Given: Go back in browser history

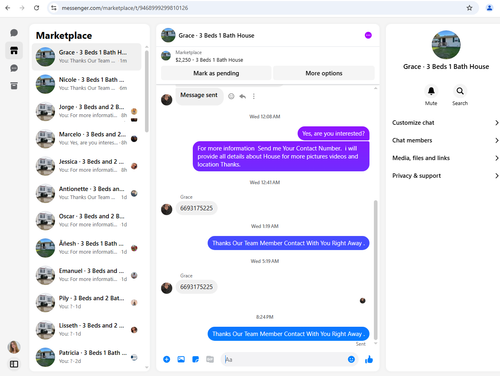Looking at the screenshot, I should [x=8, y=8].
